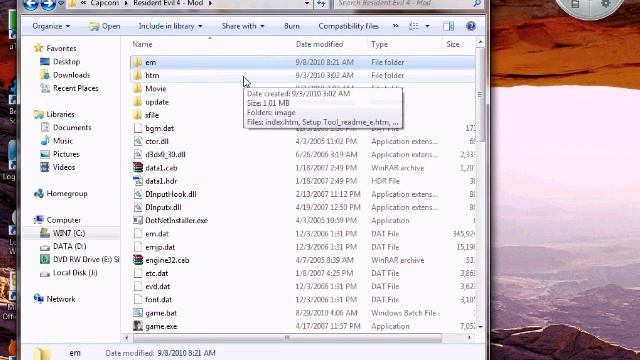Image resolution: width=640 pixels, height=360 pixels.
Task: Open the view options dropdown arrow
Action: coord(427,26)
